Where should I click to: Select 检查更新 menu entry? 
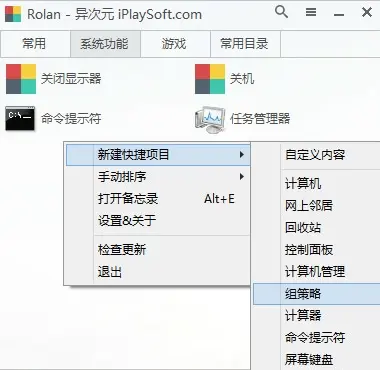click(x=158, y=250)
